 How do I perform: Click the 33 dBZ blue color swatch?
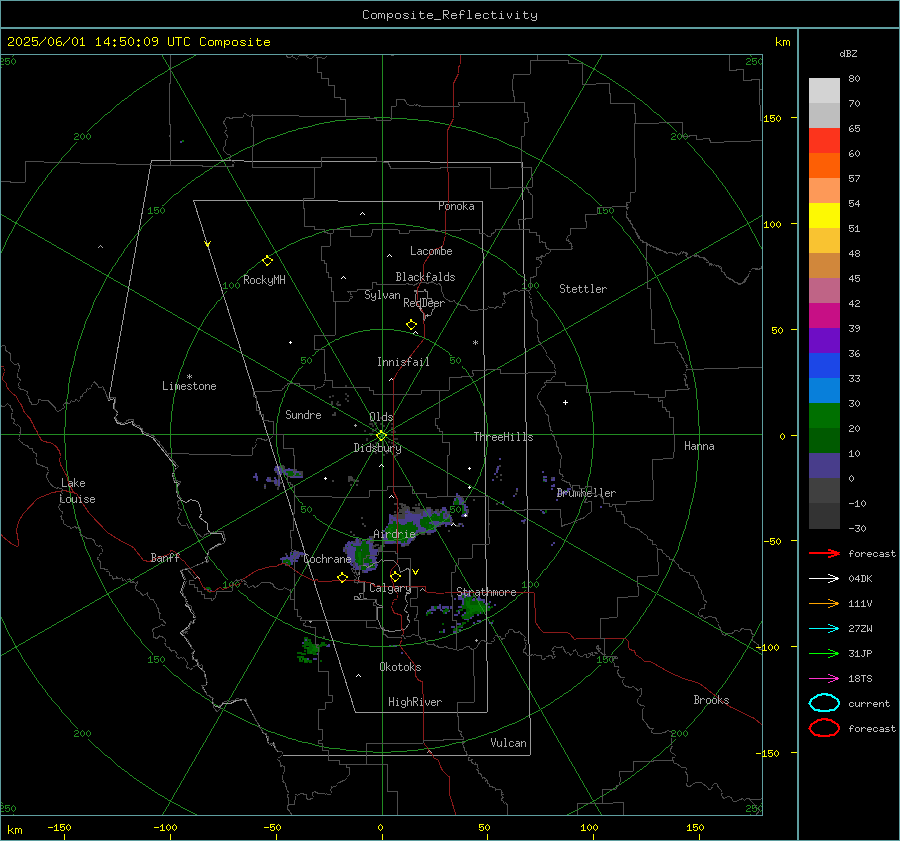(x=824, y=366)
